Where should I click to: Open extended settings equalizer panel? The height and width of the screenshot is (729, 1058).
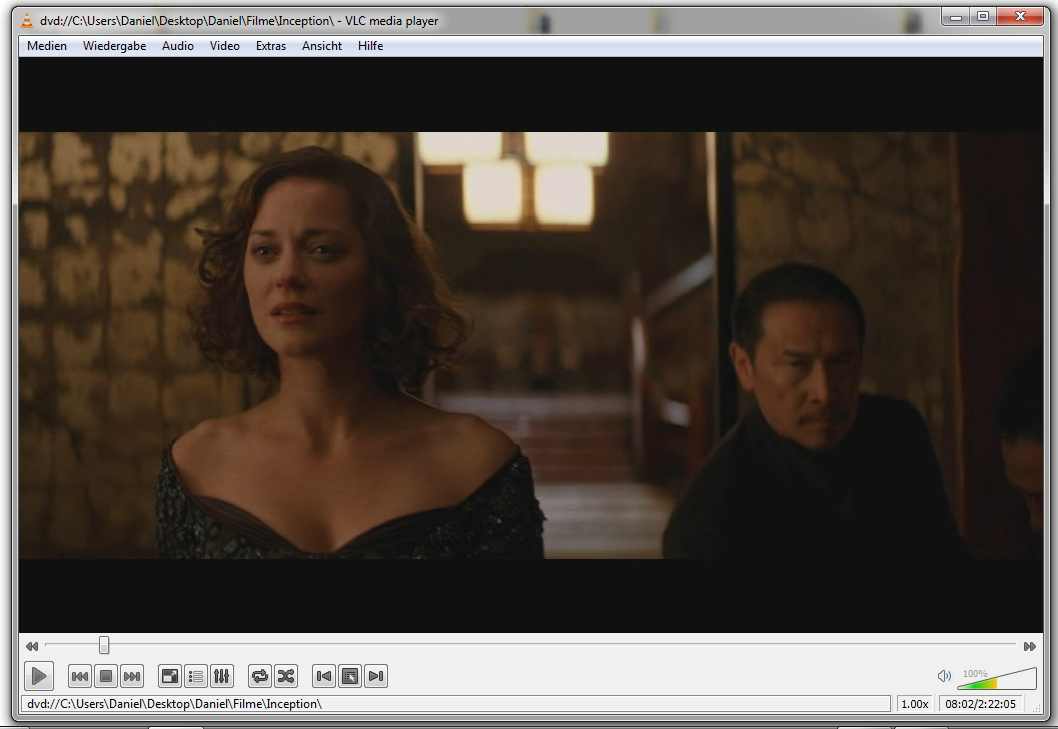pos(222,676)
